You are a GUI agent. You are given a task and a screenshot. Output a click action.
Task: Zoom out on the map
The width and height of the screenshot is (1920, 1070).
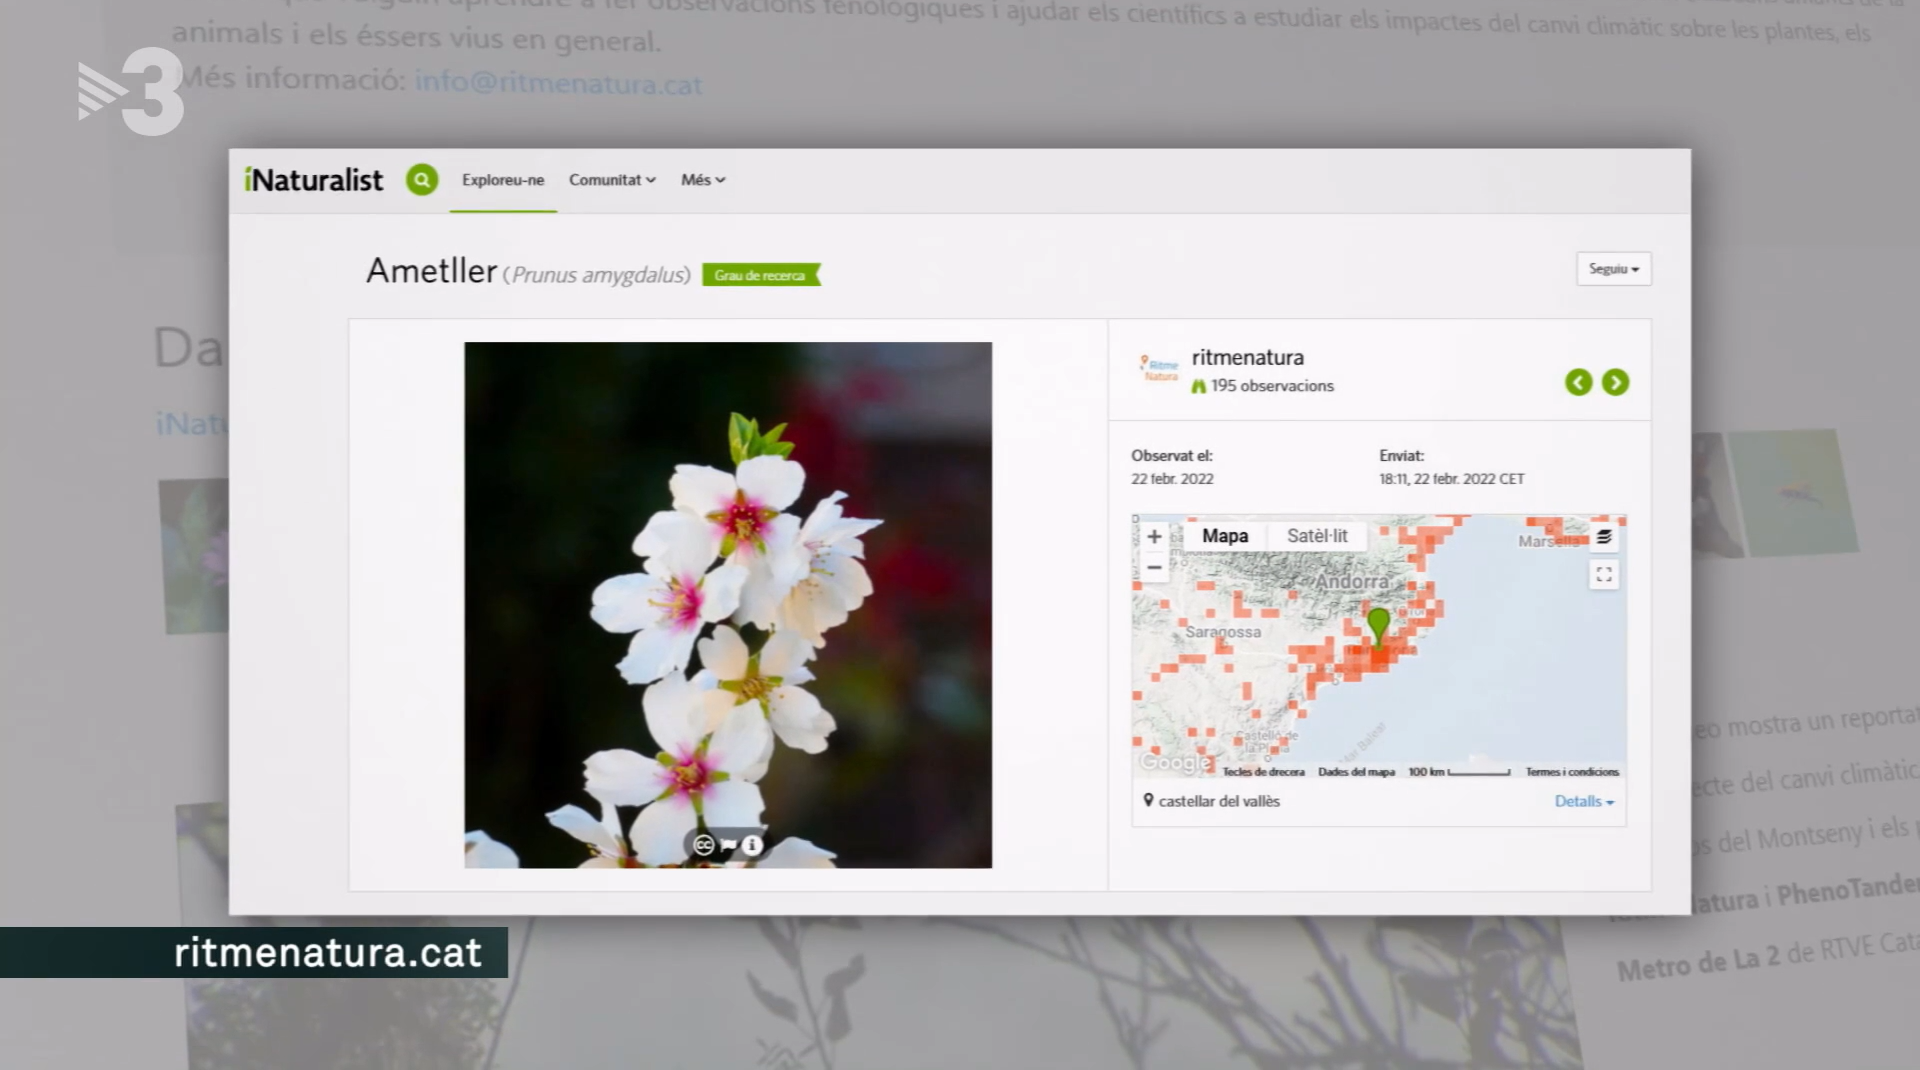click(x=1154, y=567)
